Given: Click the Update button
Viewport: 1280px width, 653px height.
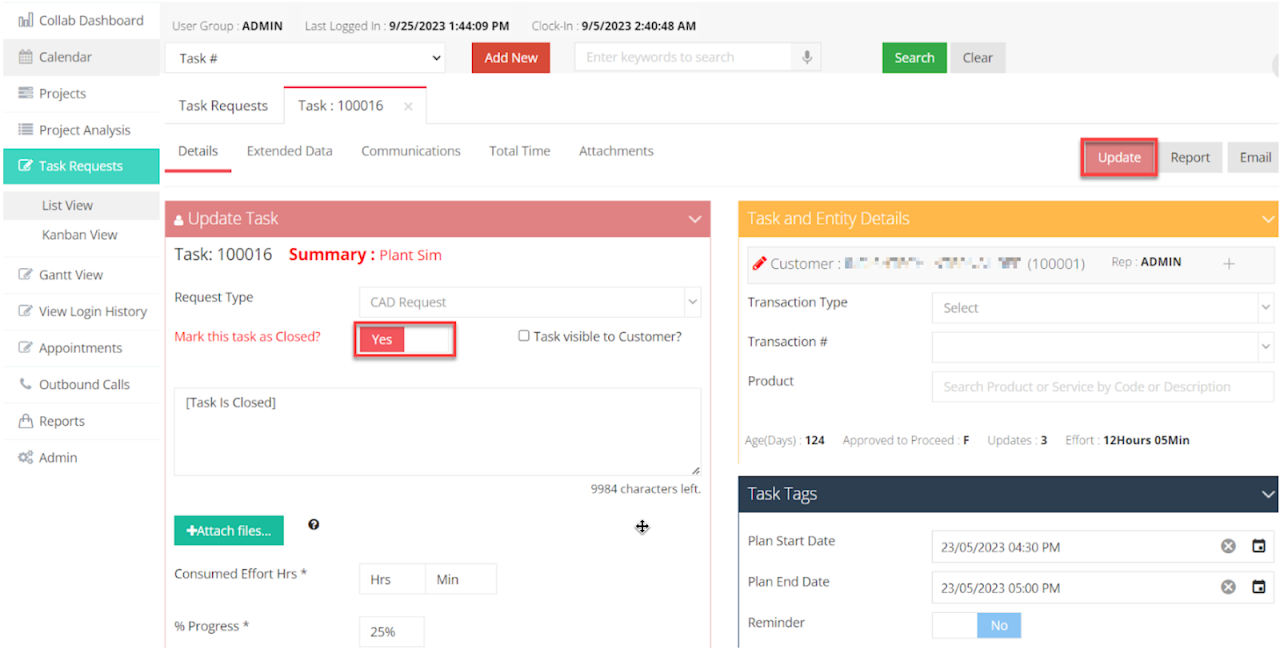Looking at the screenshot, I should point(1118,158).
